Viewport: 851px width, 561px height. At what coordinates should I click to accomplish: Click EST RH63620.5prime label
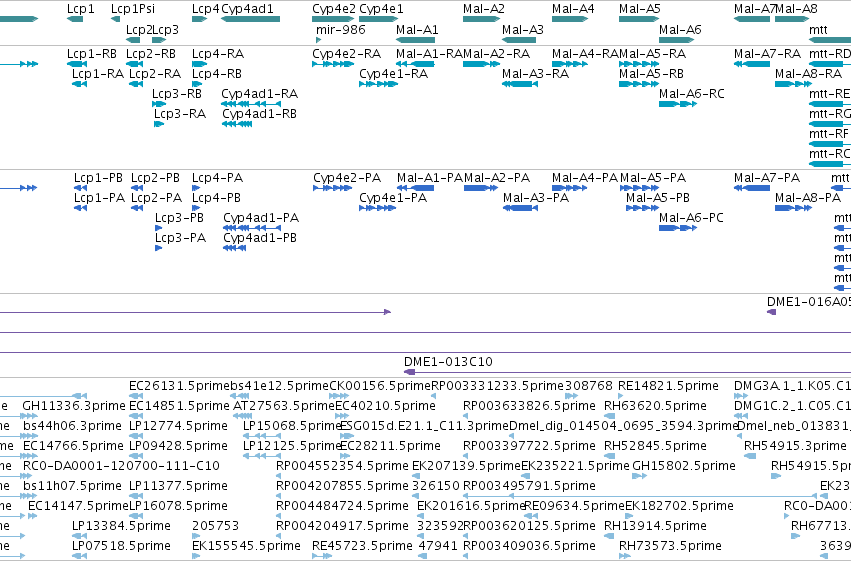(x=655, y=406)
